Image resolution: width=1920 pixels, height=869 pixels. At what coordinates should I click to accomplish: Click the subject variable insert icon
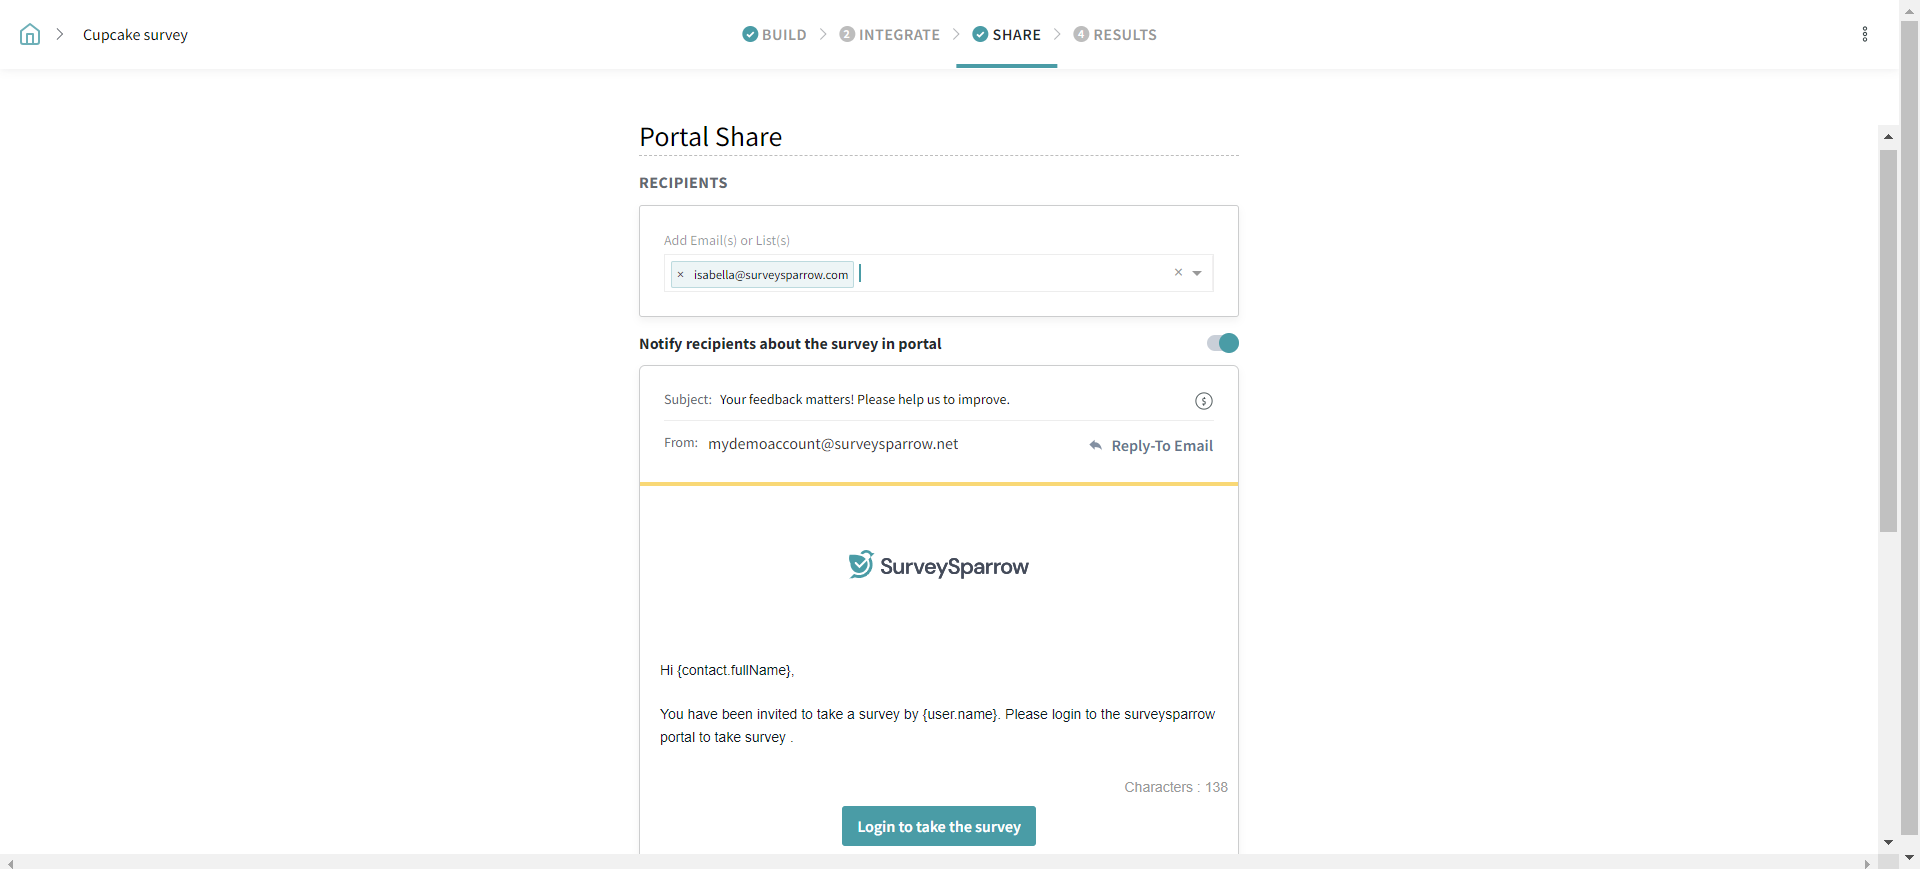1203,401
